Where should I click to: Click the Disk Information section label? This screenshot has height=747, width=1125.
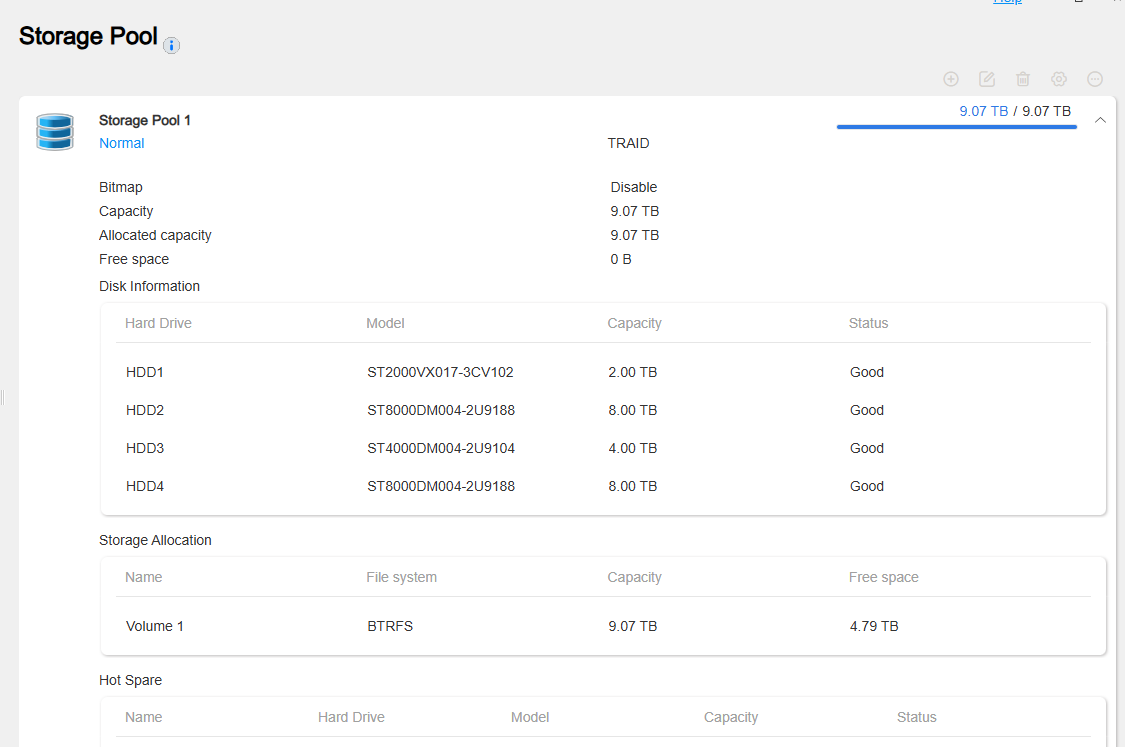pyautogui.click(x=149, y=286)
